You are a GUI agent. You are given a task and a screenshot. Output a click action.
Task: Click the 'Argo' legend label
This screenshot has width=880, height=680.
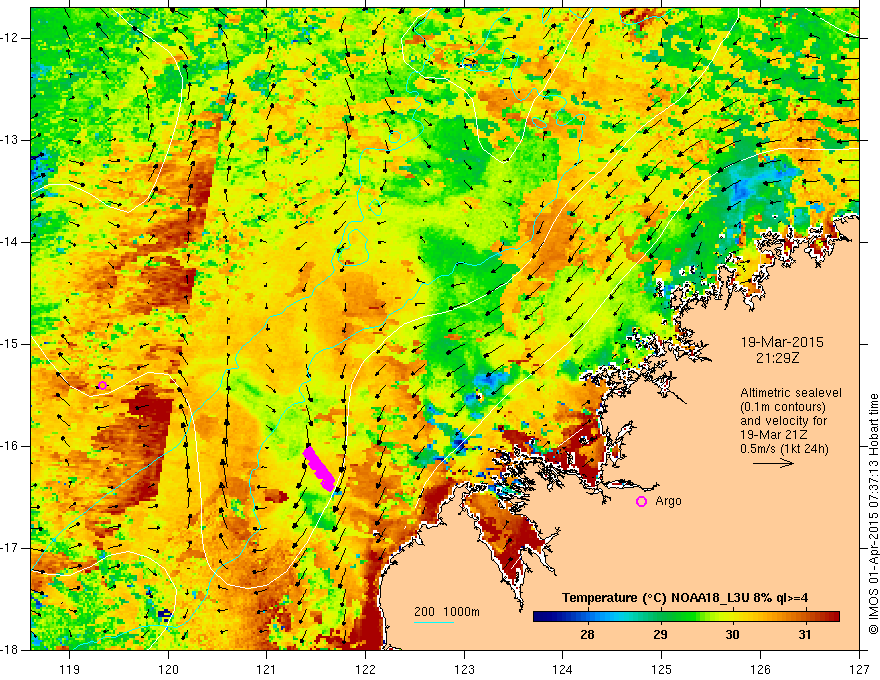pyautogui.click(x=668, y=501)
